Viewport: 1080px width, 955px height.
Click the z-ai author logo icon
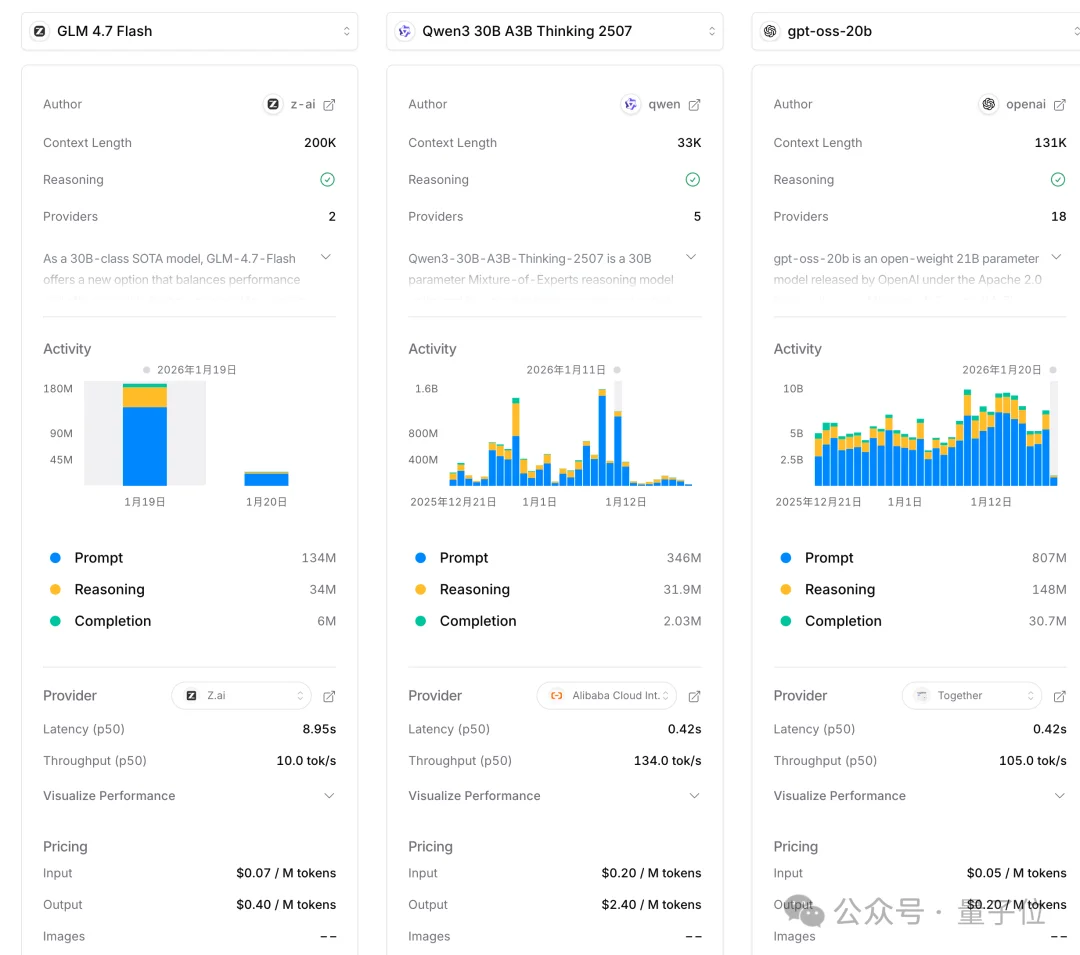273,104
